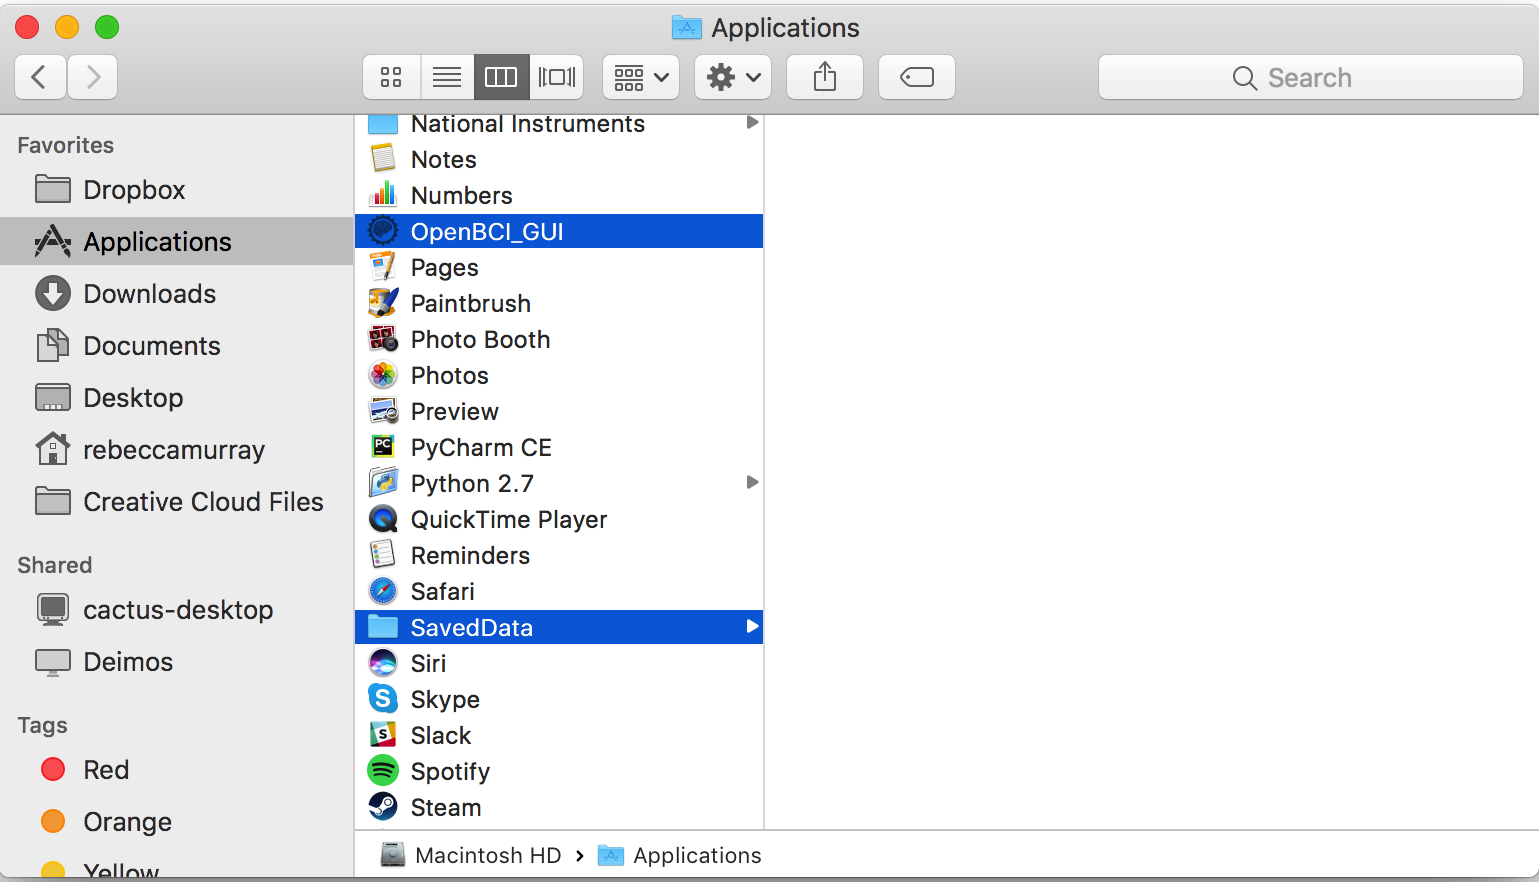Click the Pages app icon
Screen dimensions: 1539x882
[x=383, y=267]
